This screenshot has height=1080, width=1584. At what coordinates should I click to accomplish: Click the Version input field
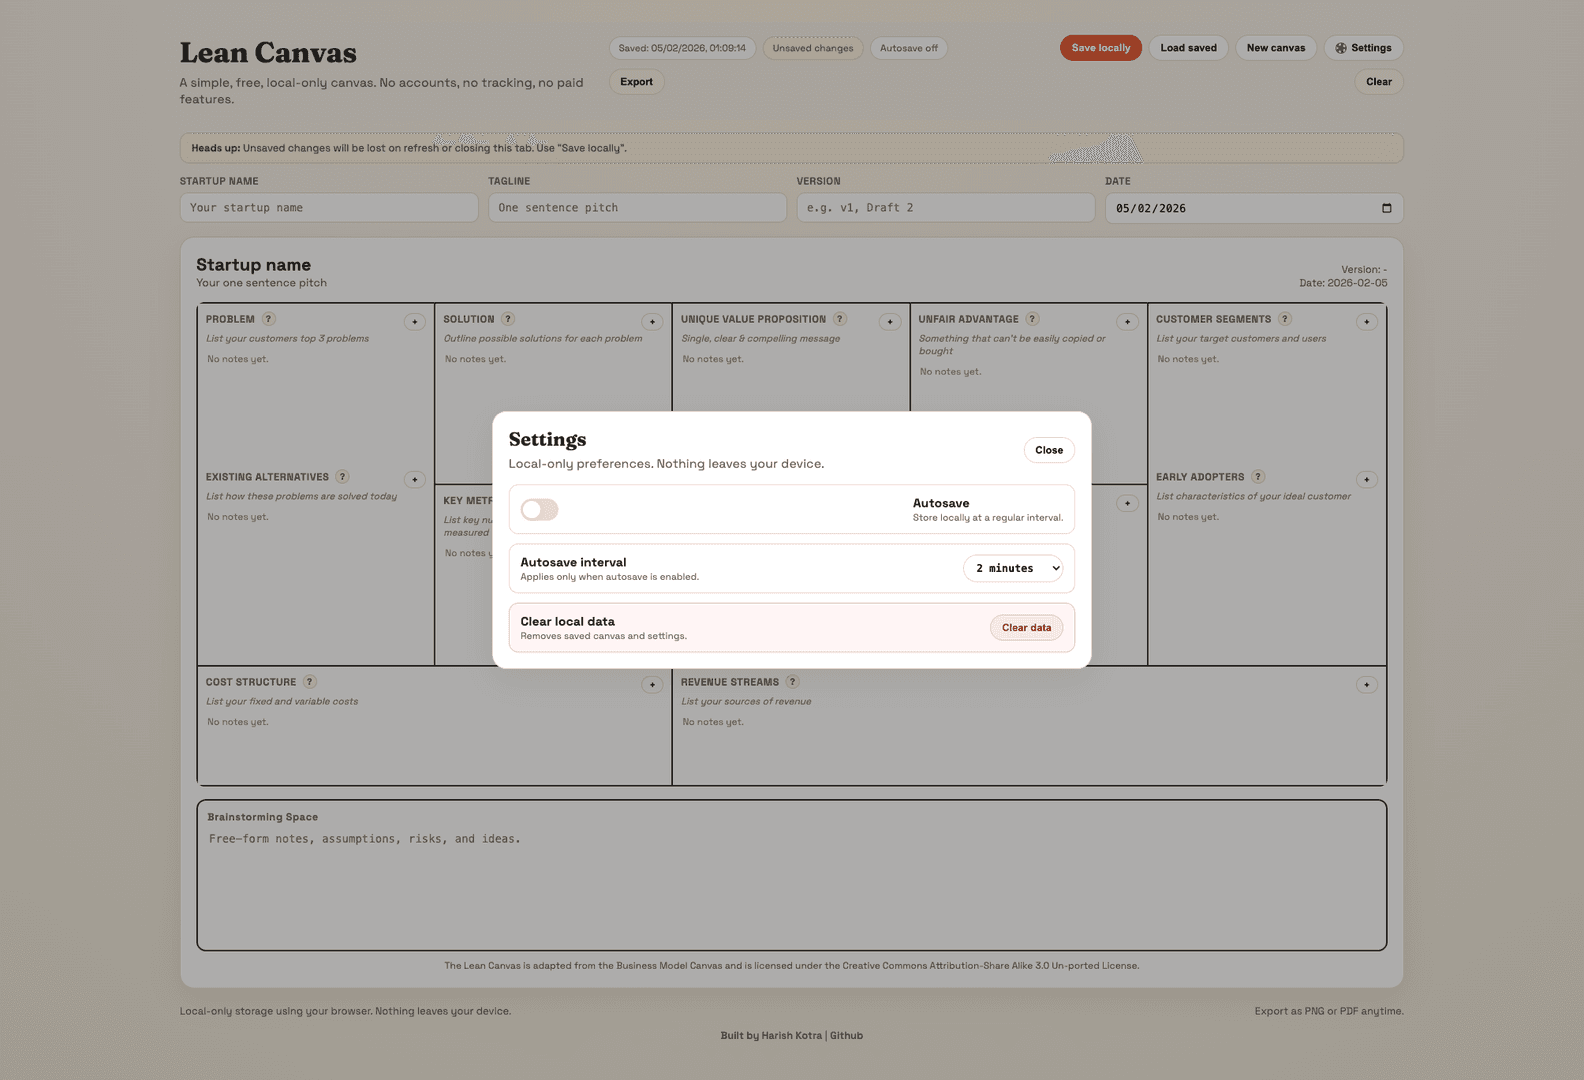pos(945,208)
